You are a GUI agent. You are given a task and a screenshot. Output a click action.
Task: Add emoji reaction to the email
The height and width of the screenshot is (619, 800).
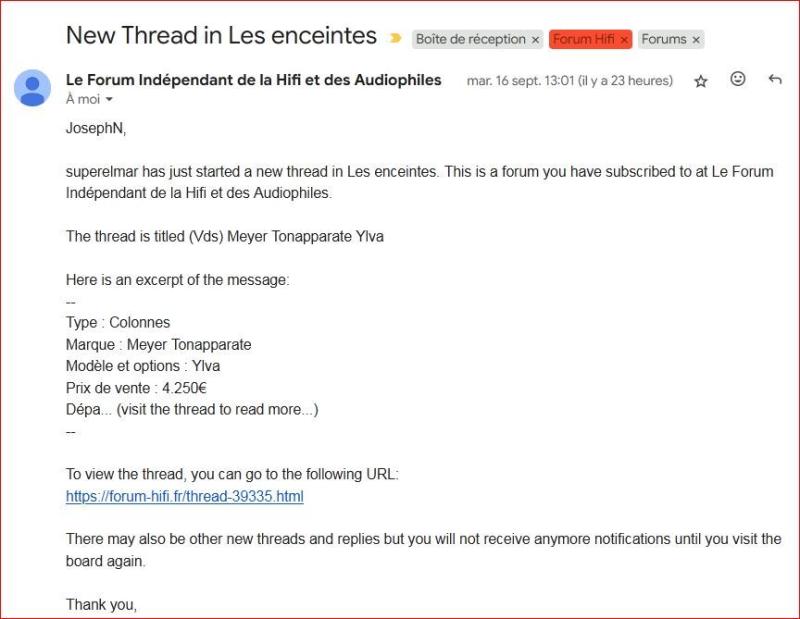click(738, 79)
